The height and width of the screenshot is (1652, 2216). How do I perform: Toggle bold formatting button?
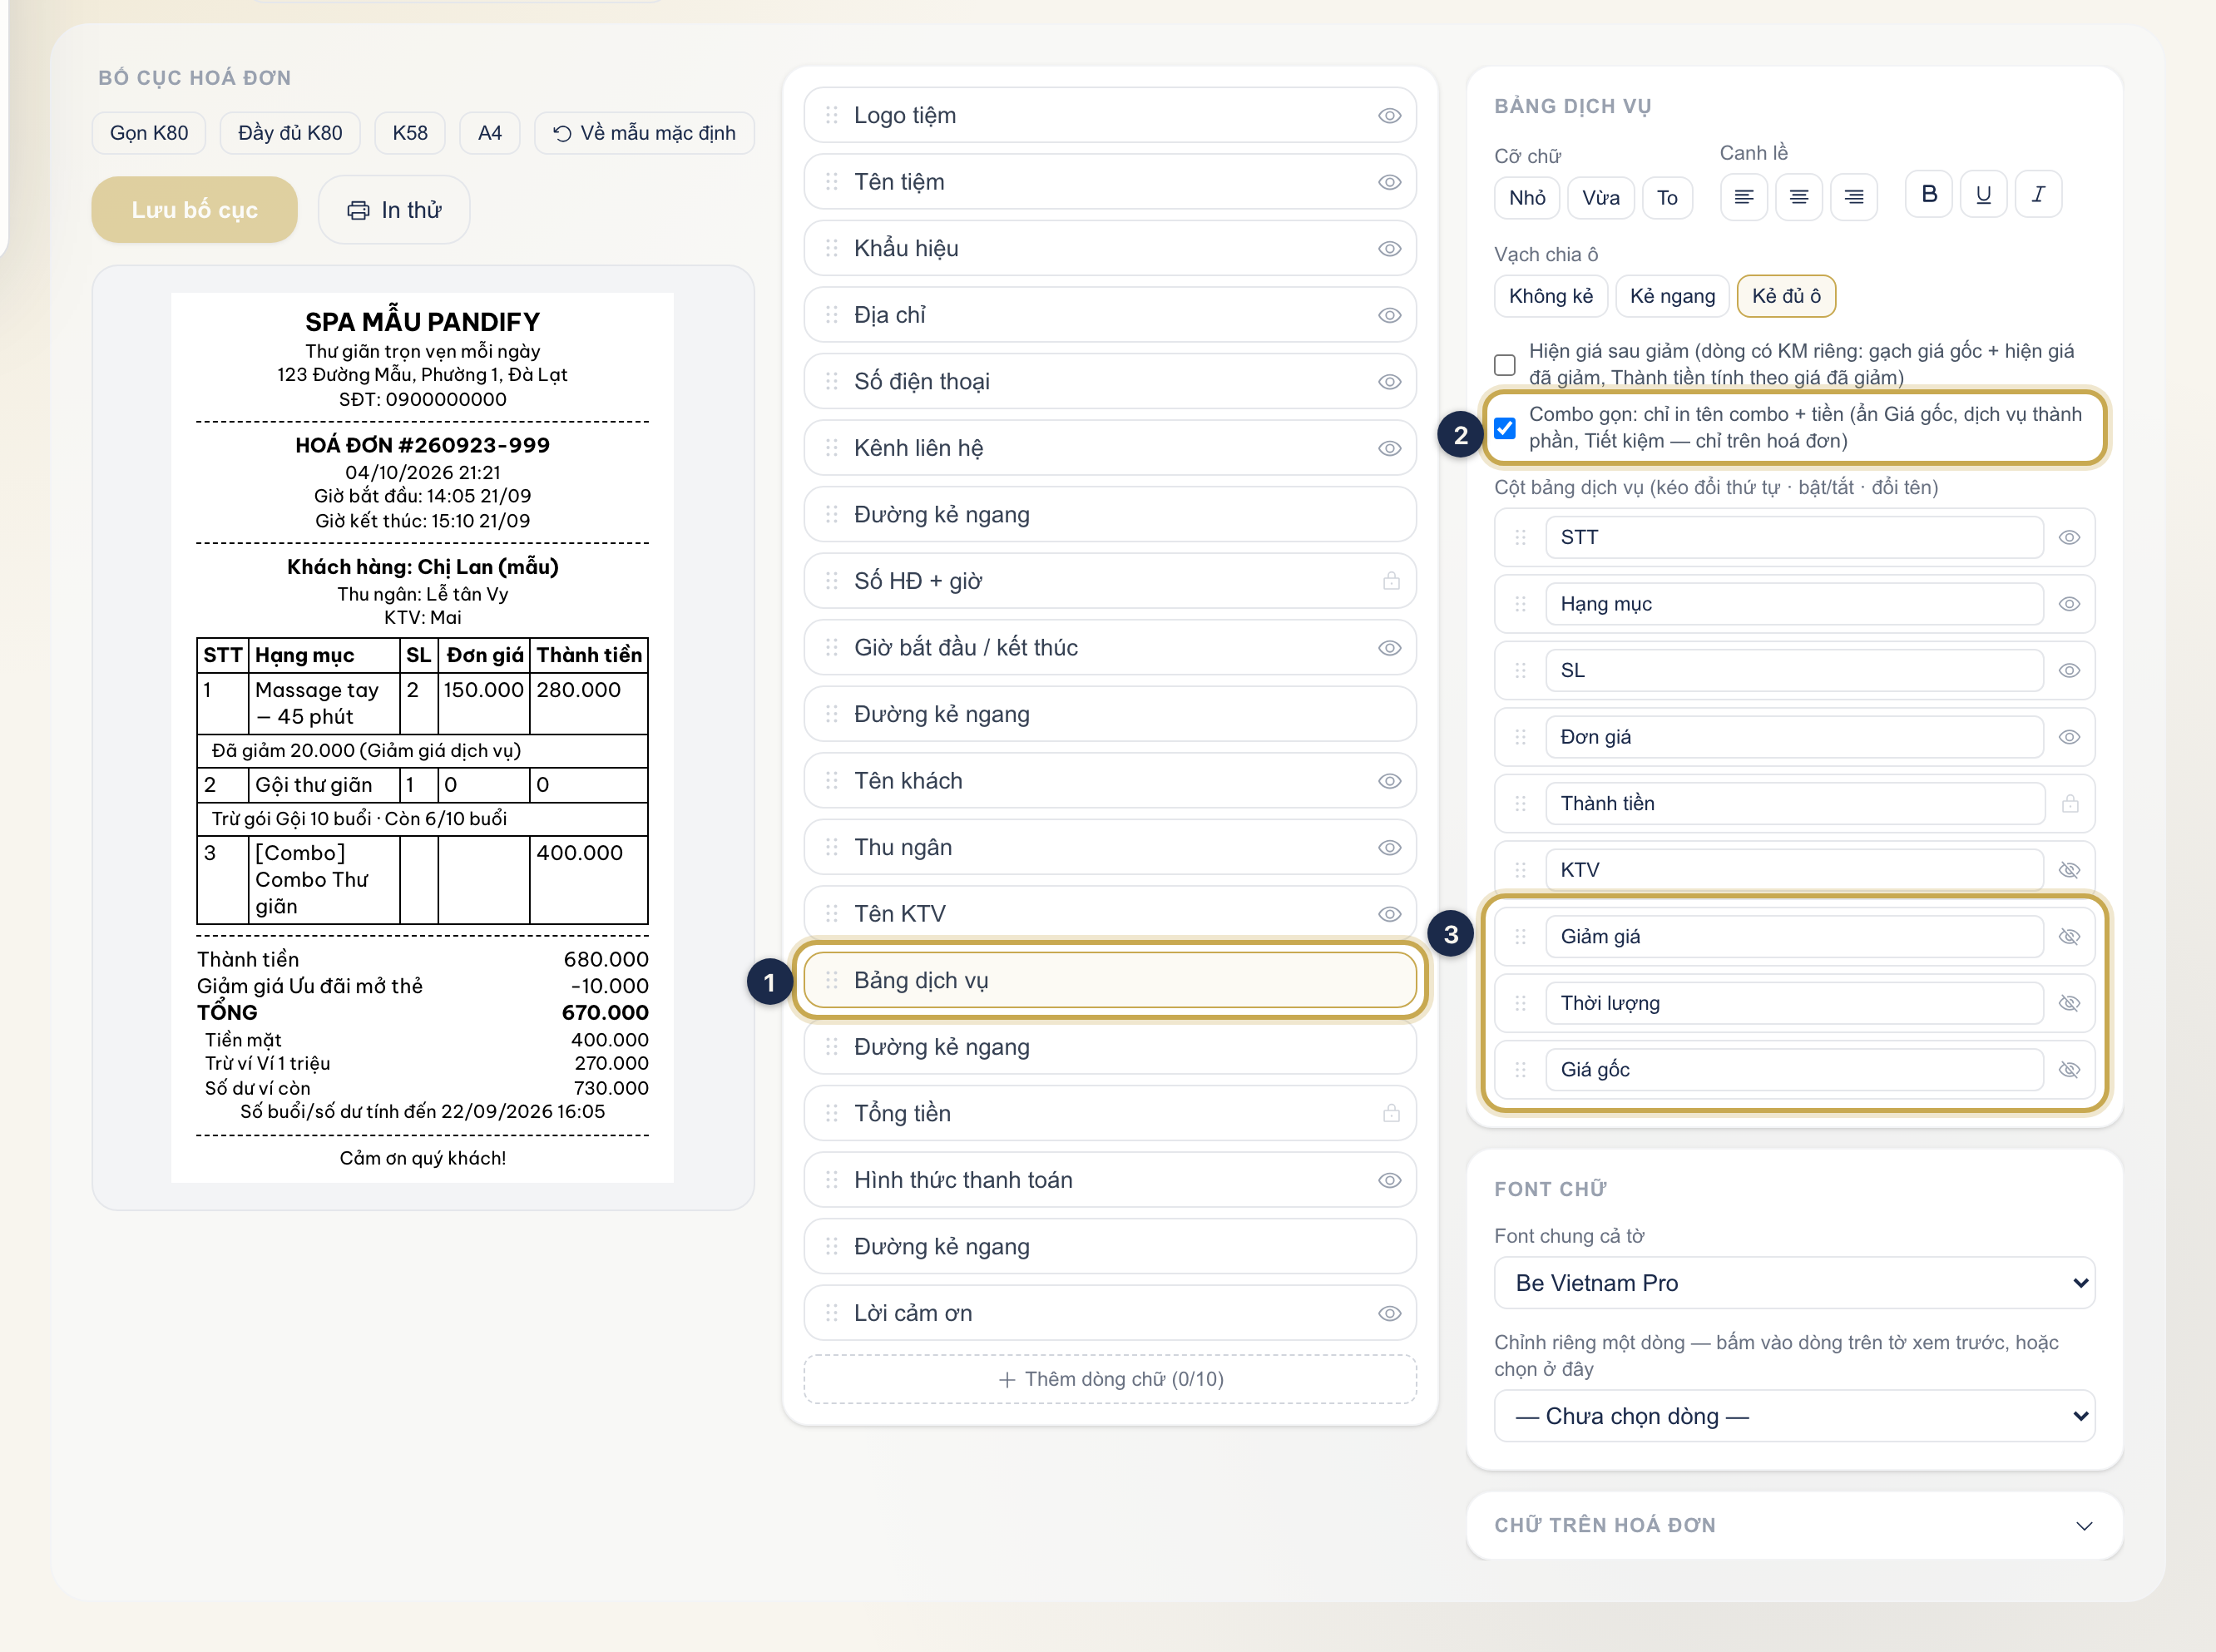pos(1929,194)
